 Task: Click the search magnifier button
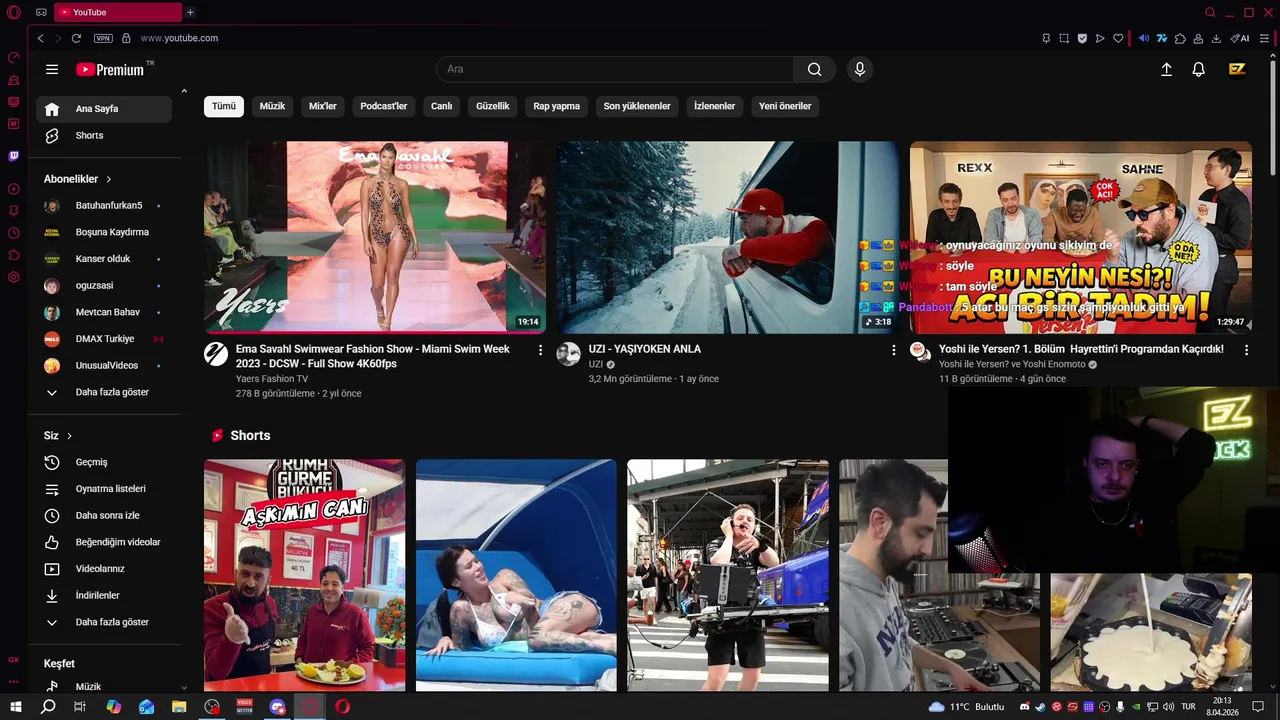pyautogui.click(x=814, y=69)
